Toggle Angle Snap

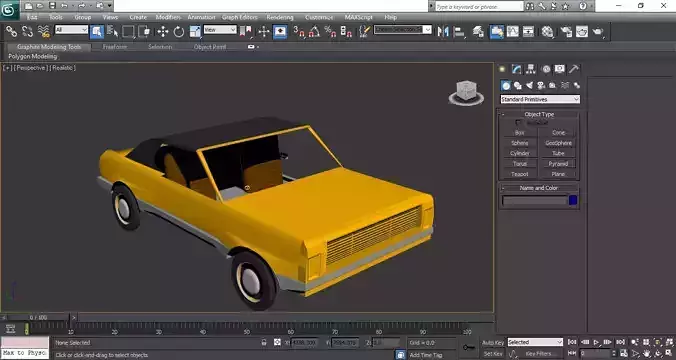[x=314, y=31]
